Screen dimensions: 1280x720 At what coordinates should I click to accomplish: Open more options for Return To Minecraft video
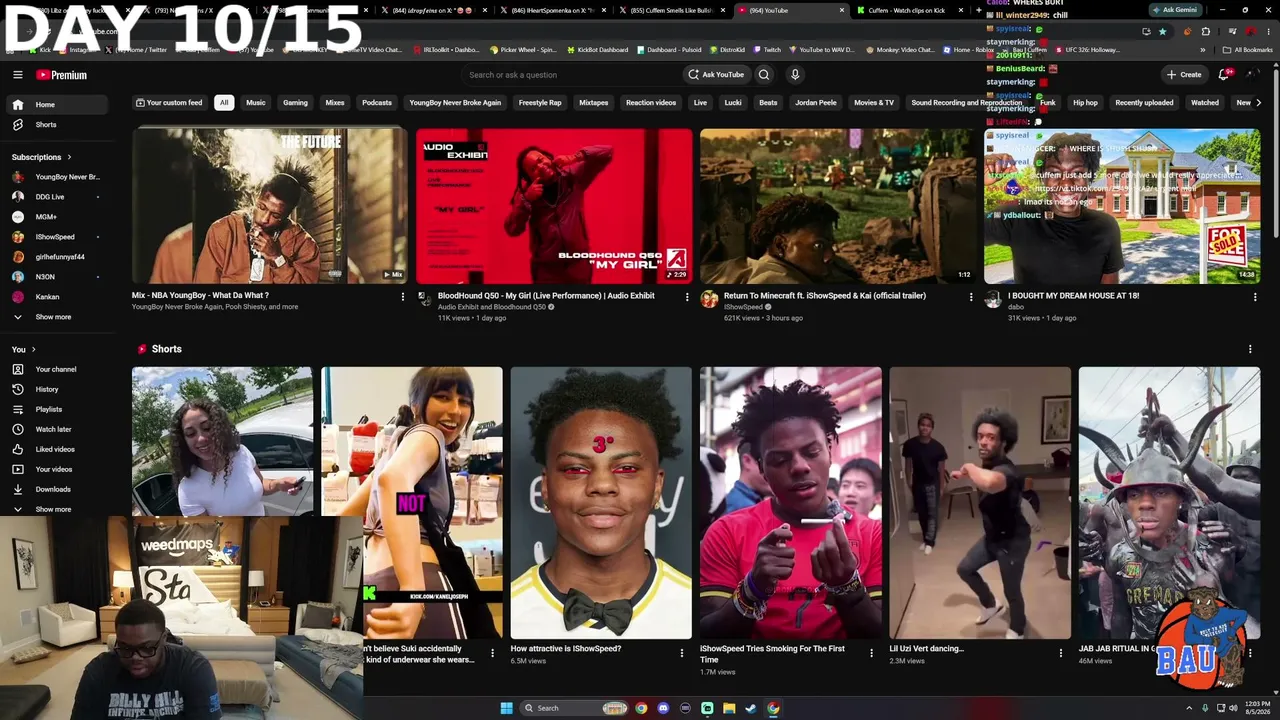coord(971,297)
